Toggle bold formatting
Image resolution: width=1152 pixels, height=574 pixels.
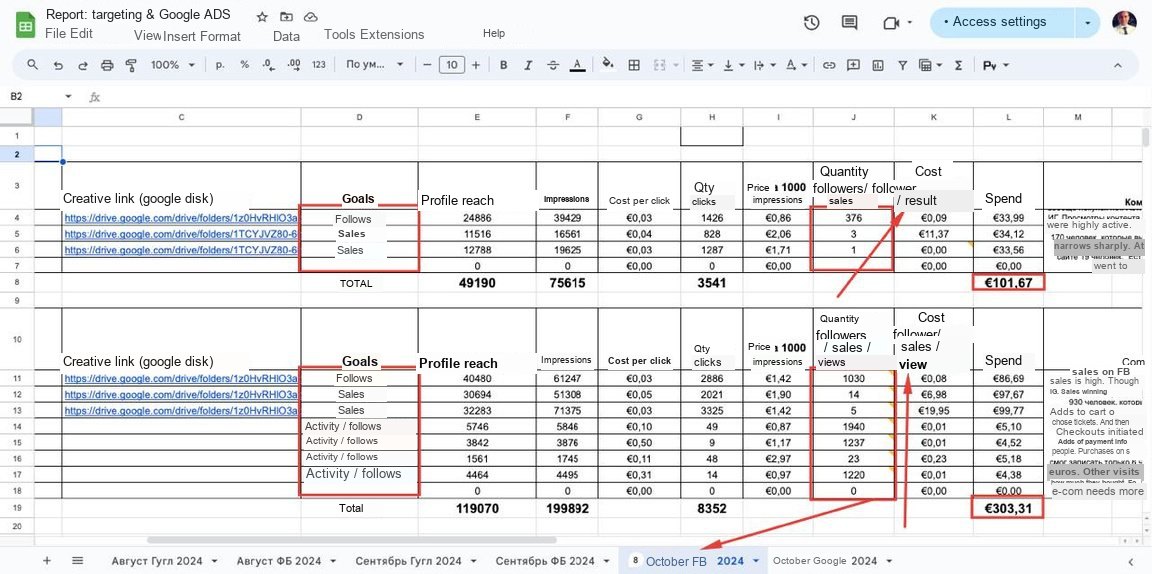[x=503, y=65]
